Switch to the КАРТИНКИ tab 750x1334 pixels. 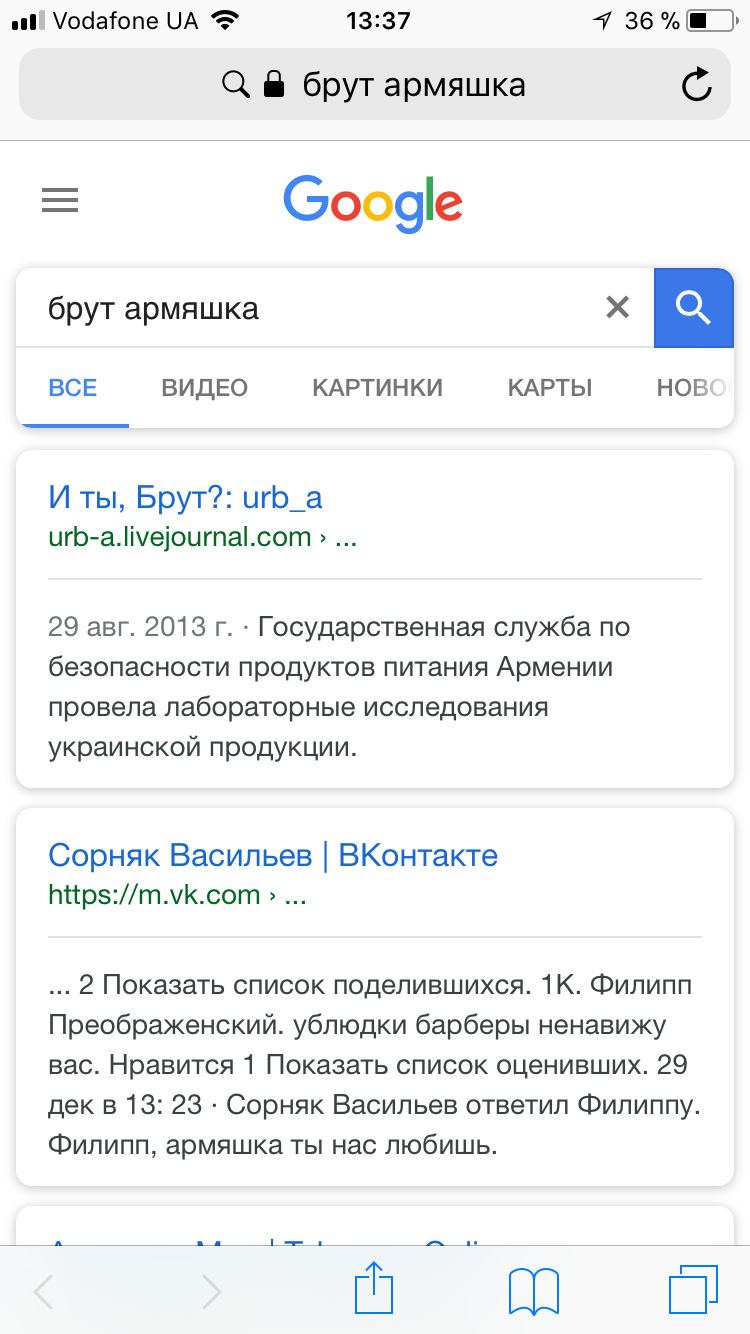[x=377, y=388]
